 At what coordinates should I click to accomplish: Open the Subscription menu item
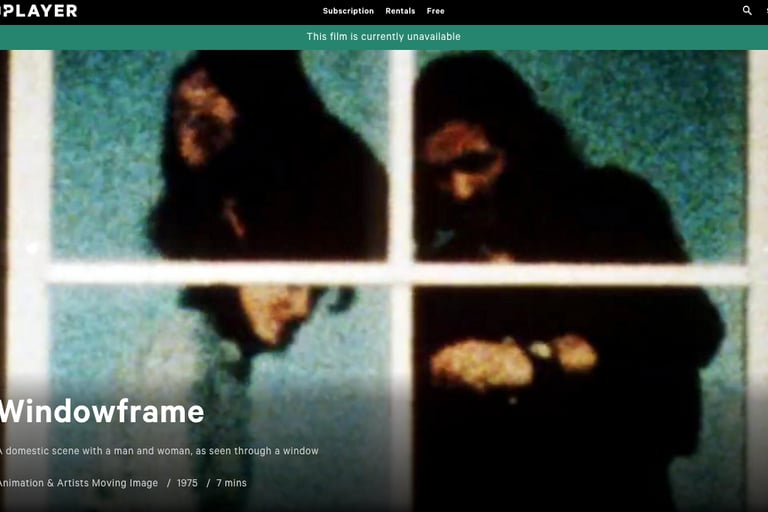(x=348, y=11)
